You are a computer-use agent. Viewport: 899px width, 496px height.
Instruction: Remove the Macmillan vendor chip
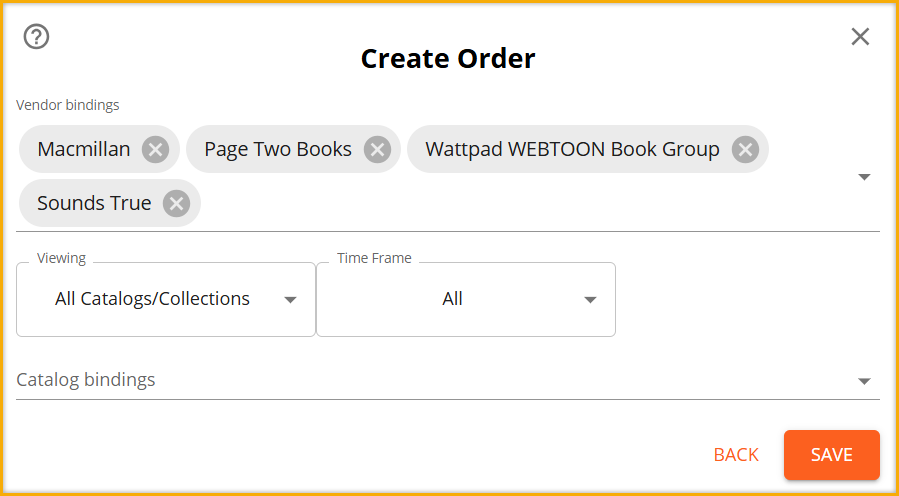[155, 150]
